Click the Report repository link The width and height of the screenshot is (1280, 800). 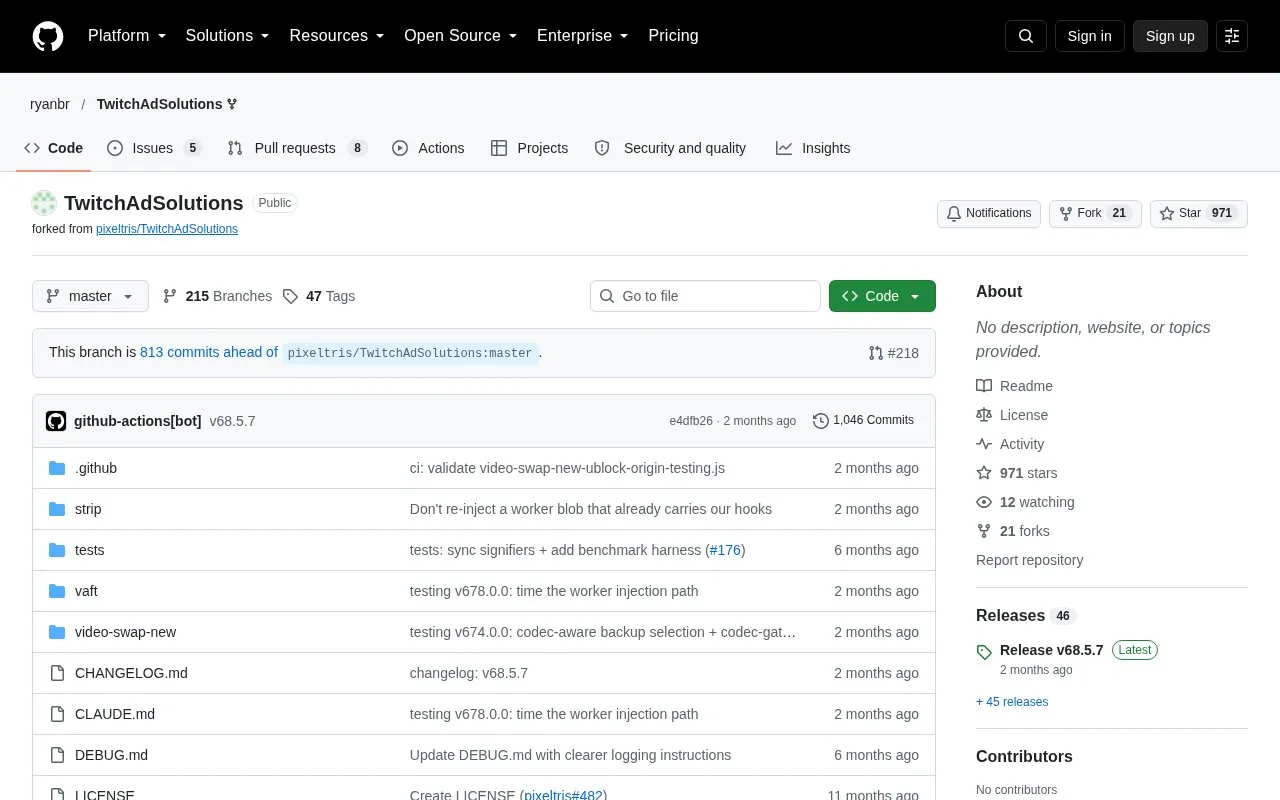1029,560
